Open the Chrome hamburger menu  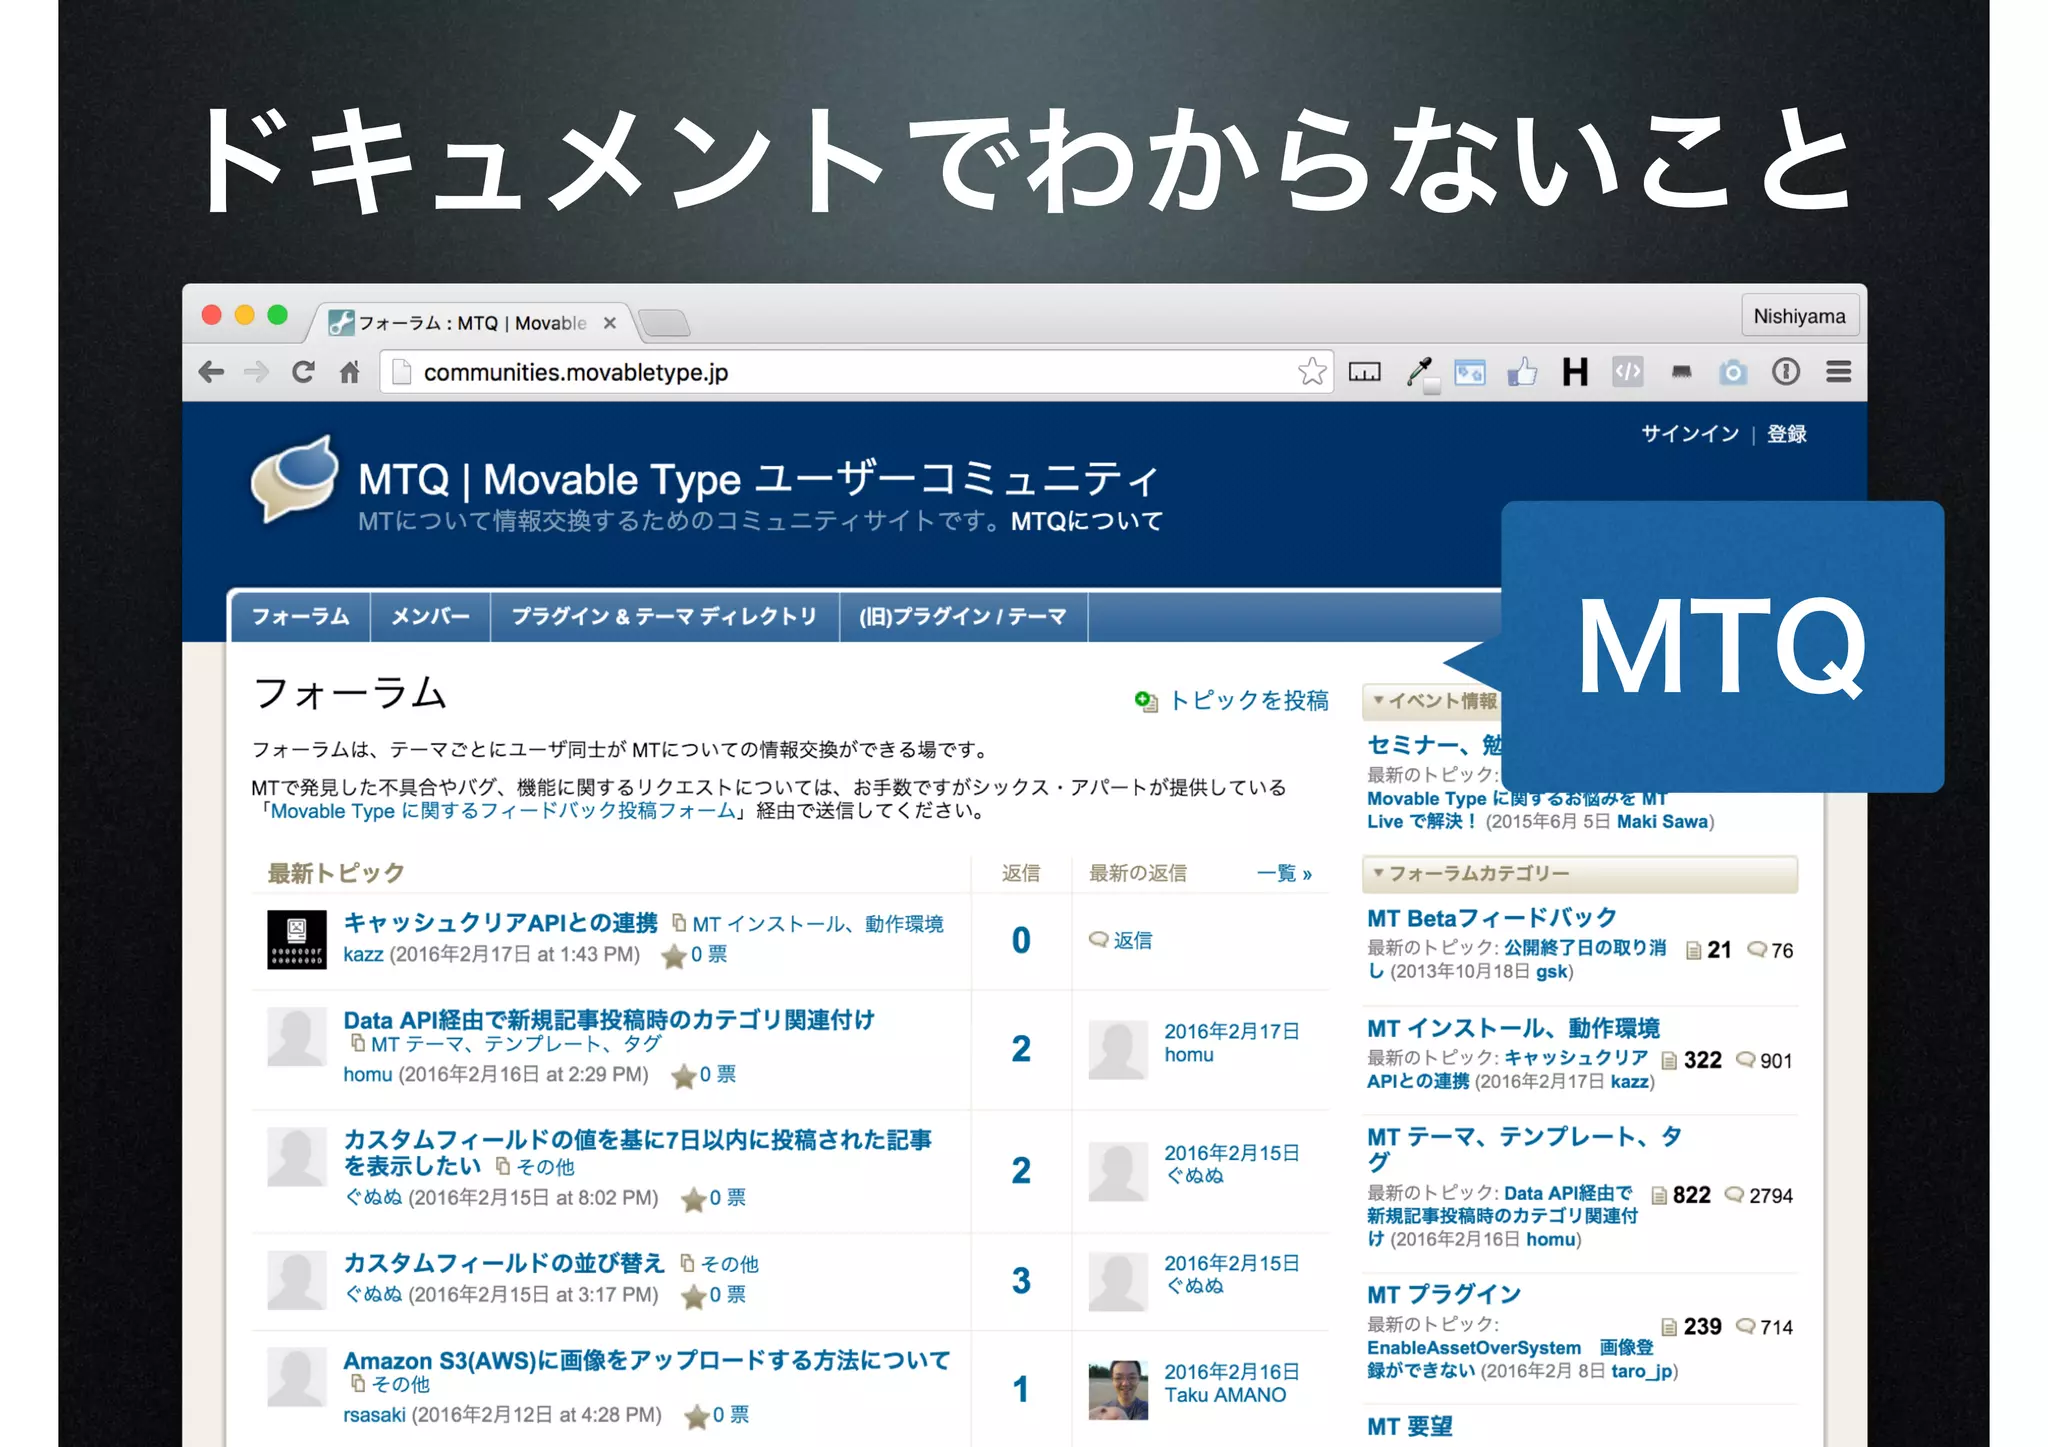click(x=1838, y=372)
